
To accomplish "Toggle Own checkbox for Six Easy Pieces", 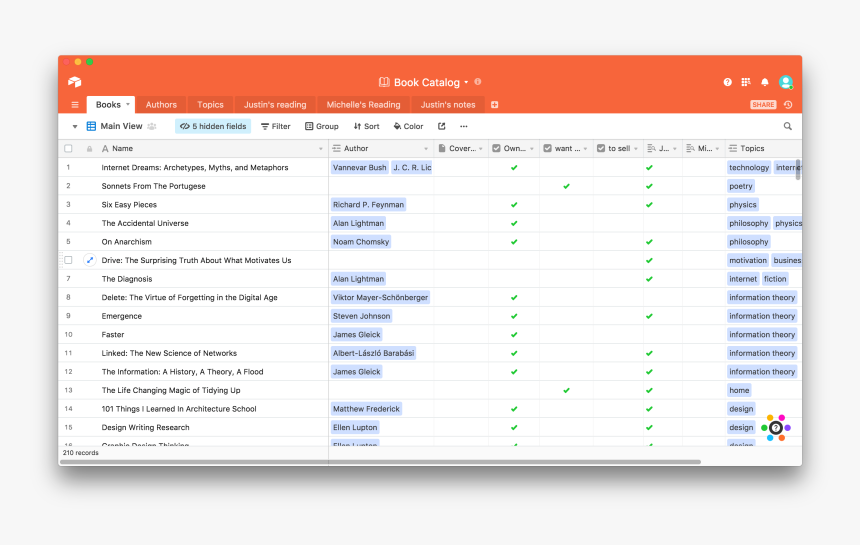I will tap(514, 205).
